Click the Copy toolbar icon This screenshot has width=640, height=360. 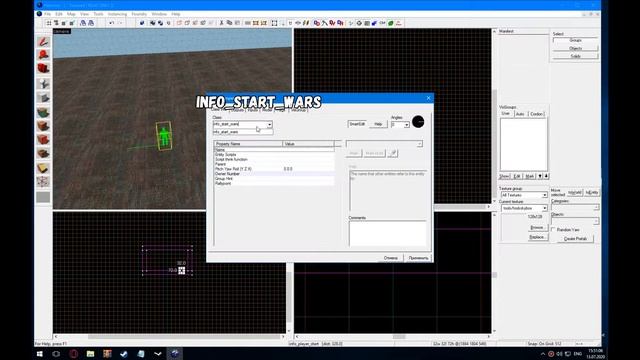229,23
